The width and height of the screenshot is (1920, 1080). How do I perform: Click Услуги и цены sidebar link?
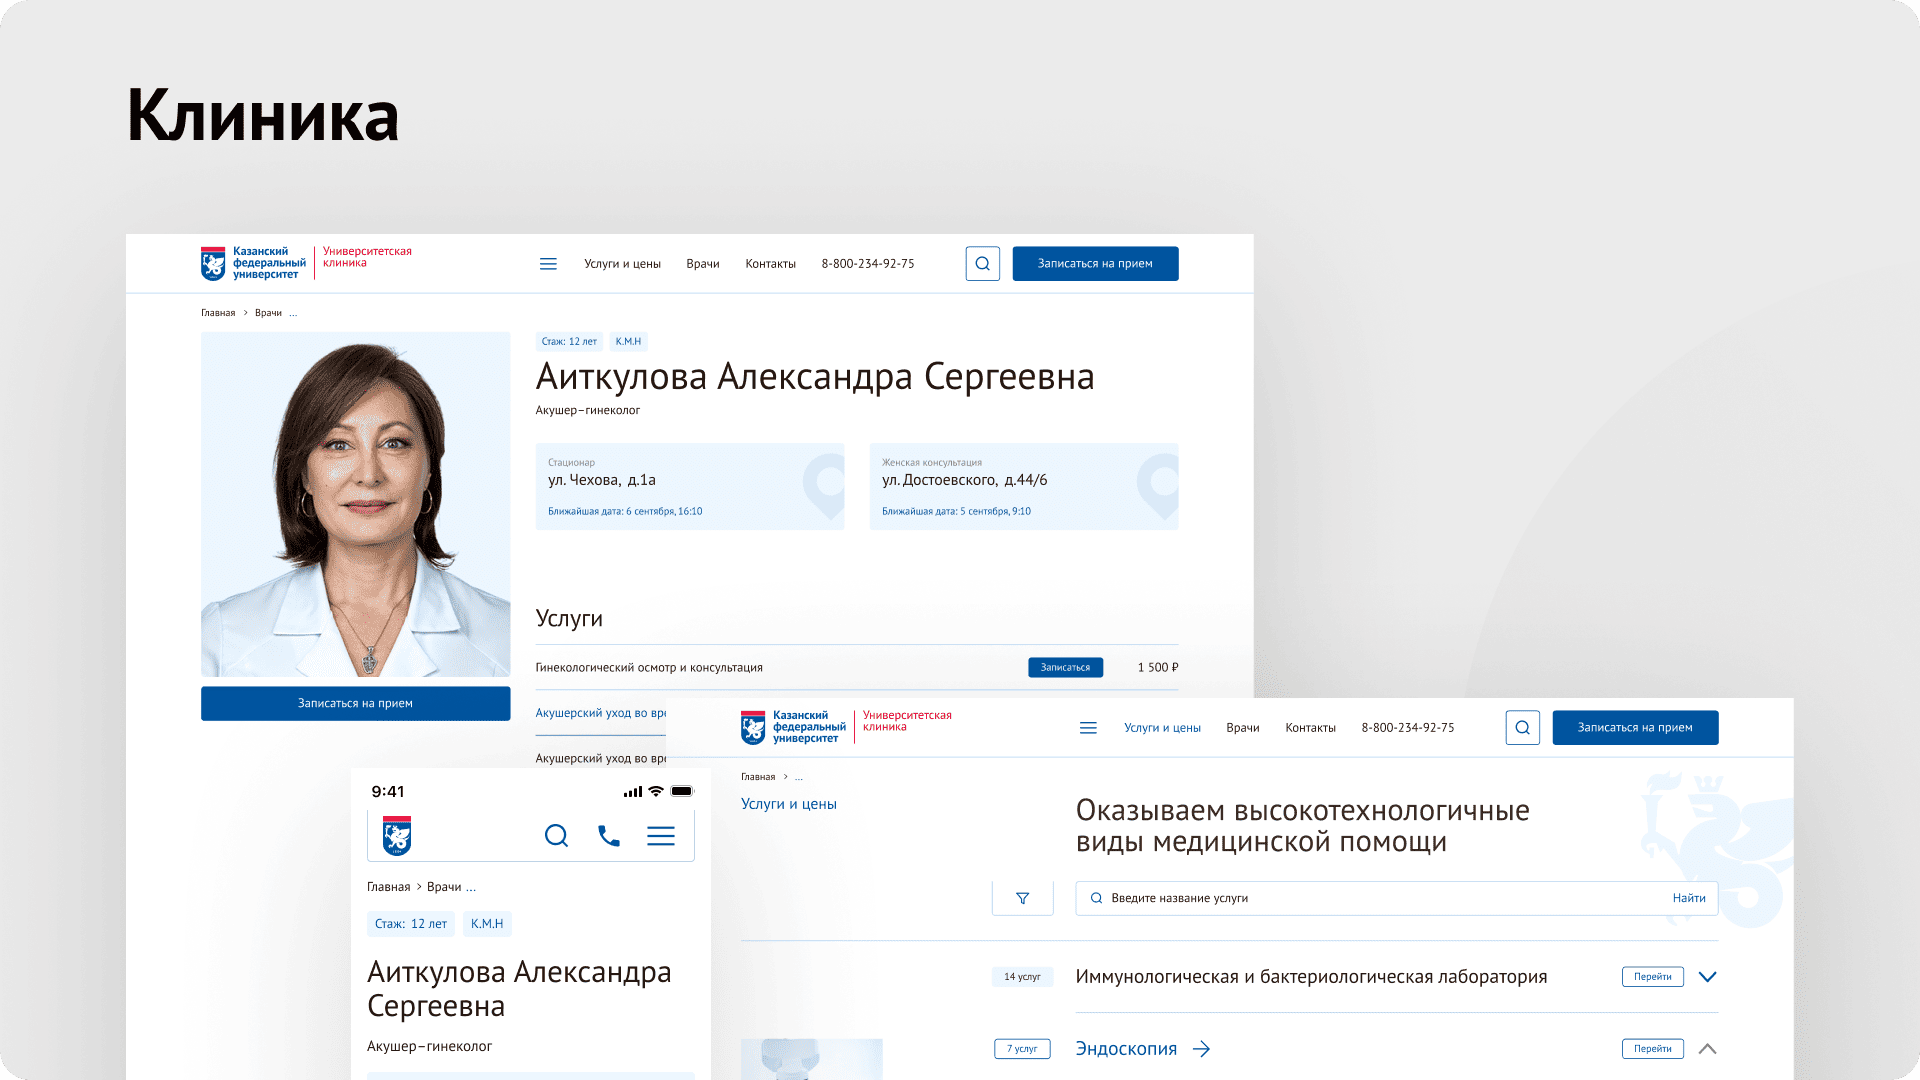tap(789, 804)
